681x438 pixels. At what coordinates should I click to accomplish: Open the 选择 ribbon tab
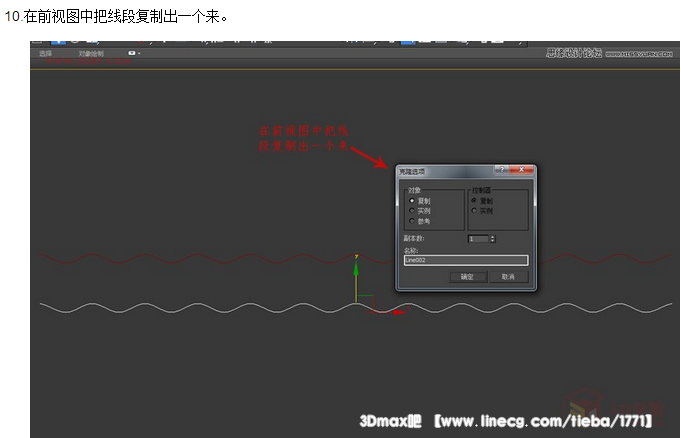(45, 53)
